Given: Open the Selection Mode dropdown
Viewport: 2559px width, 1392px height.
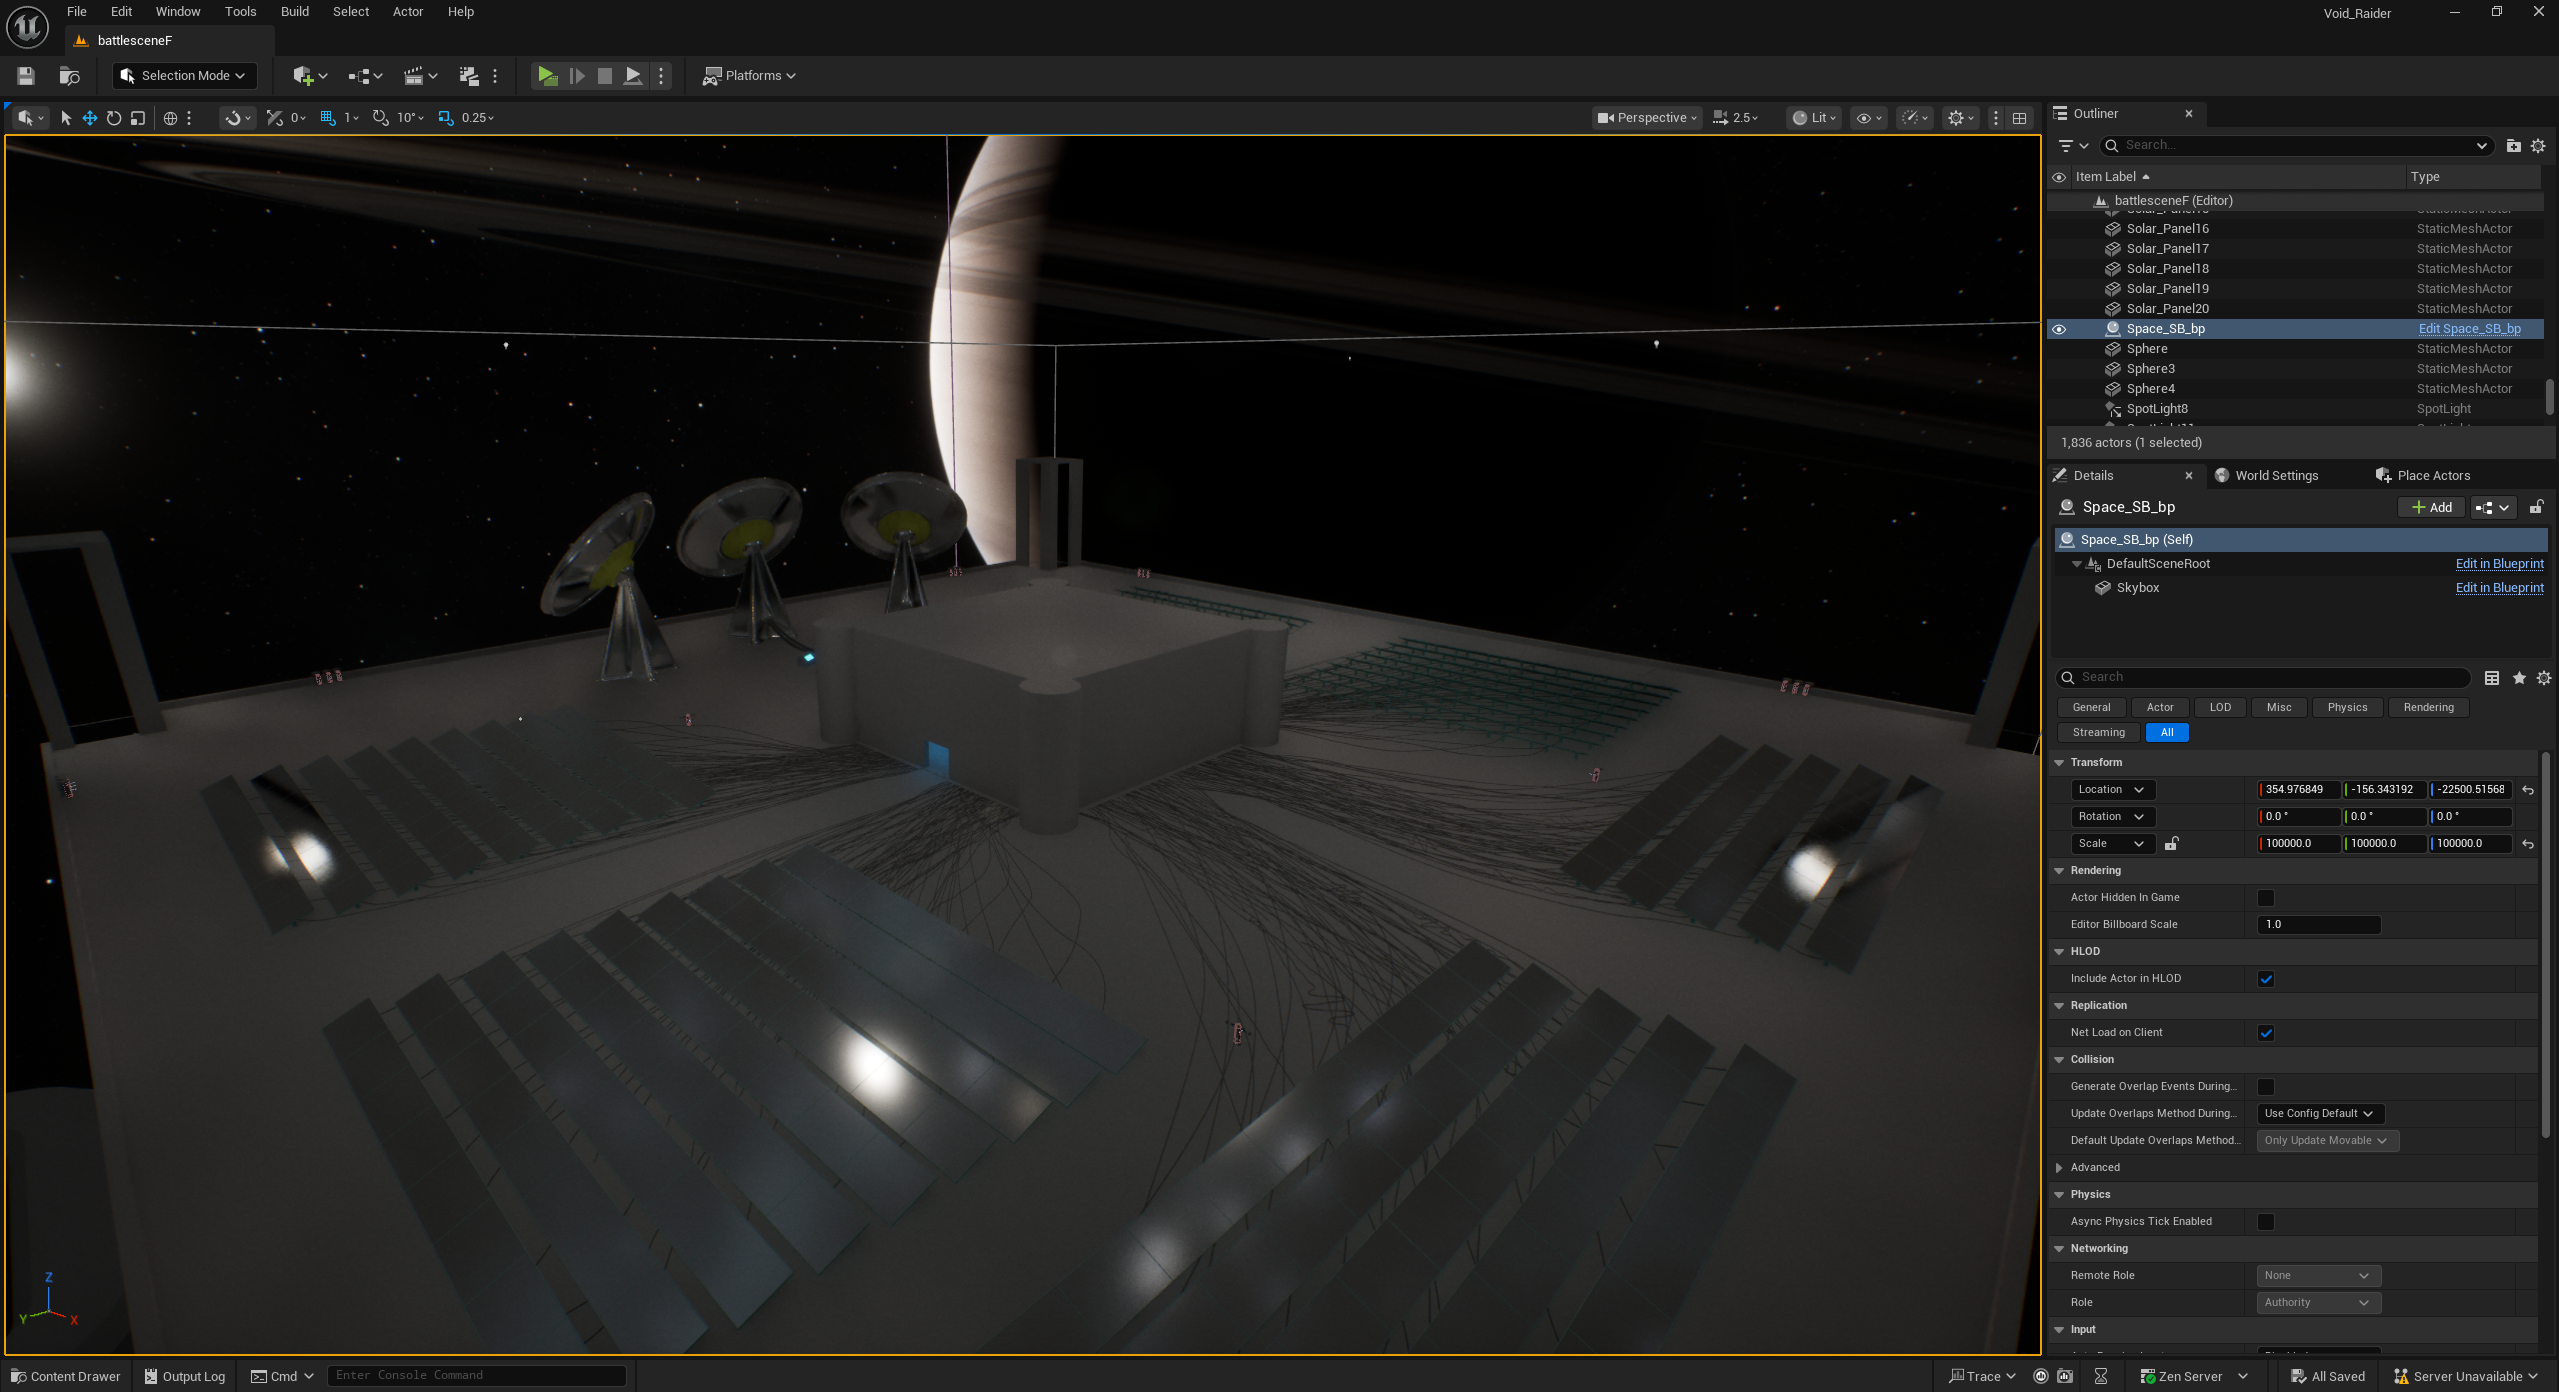Looking at the screenshot, I should coord(184,76).
